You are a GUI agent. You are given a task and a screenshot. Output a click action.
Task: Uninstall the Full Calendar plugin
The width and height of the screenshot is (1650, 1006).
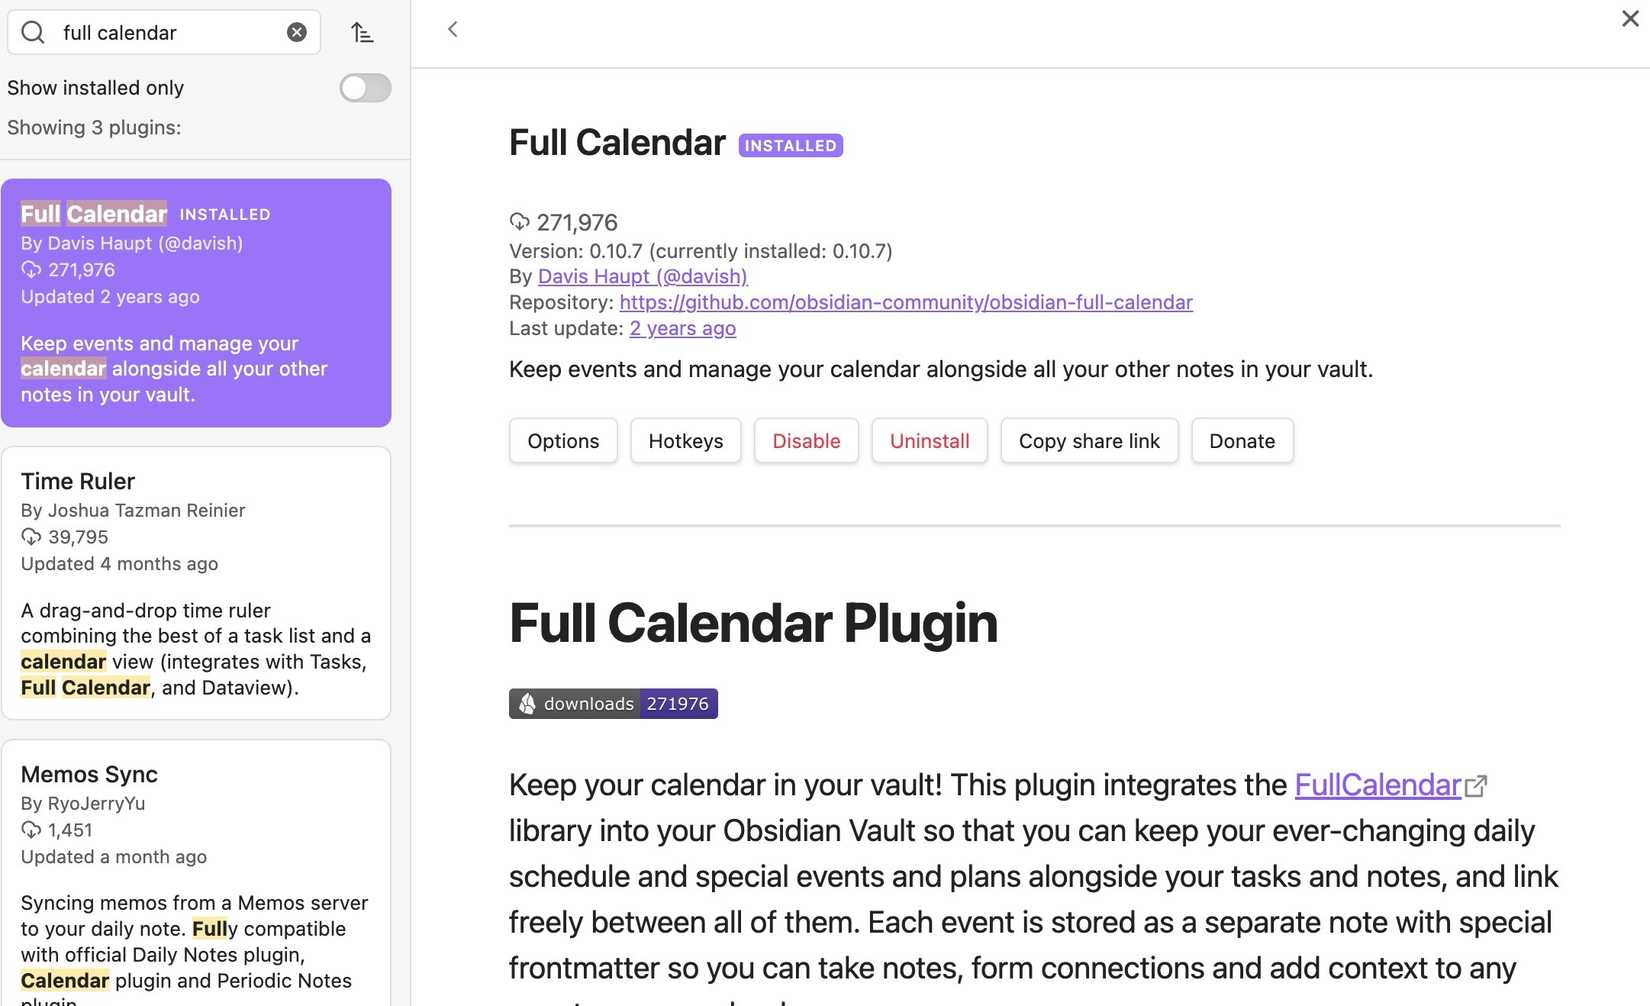(929, 440)
